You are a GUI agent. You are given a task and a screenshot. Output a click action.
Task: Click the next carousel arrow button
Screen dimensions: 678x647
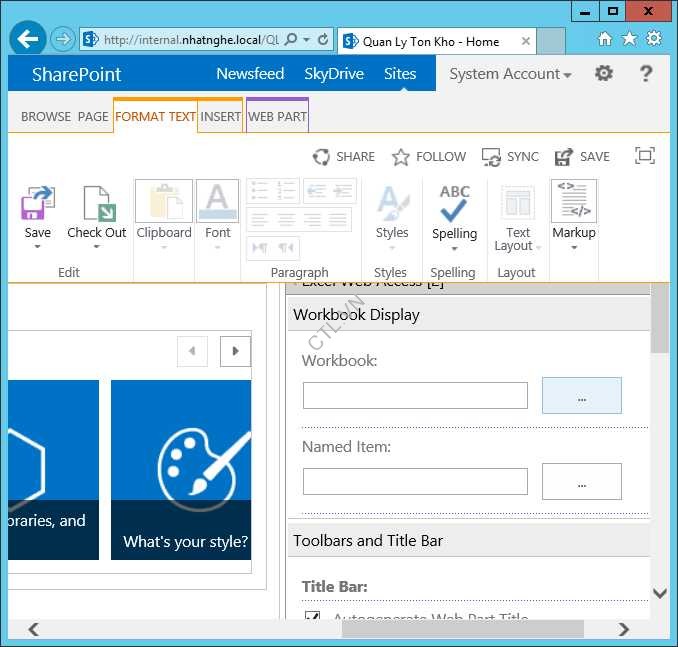(235, 351)
